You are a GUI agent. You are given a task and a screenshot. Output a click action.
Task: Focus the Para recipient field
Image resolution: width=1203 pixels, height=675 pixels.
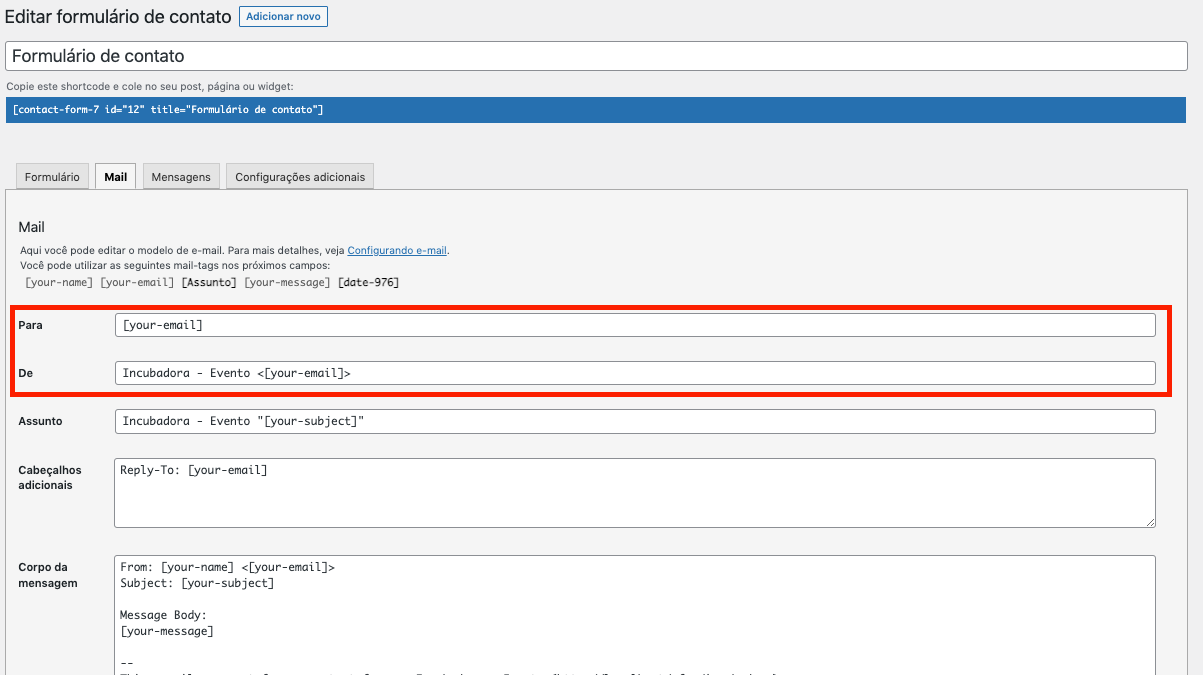click(x=635, y=325)
